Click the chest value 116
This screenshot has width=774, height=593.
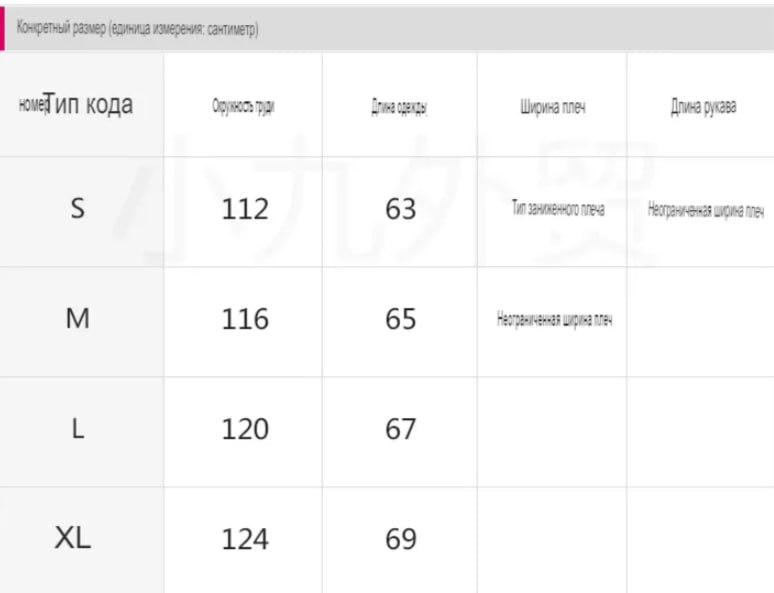245,319
